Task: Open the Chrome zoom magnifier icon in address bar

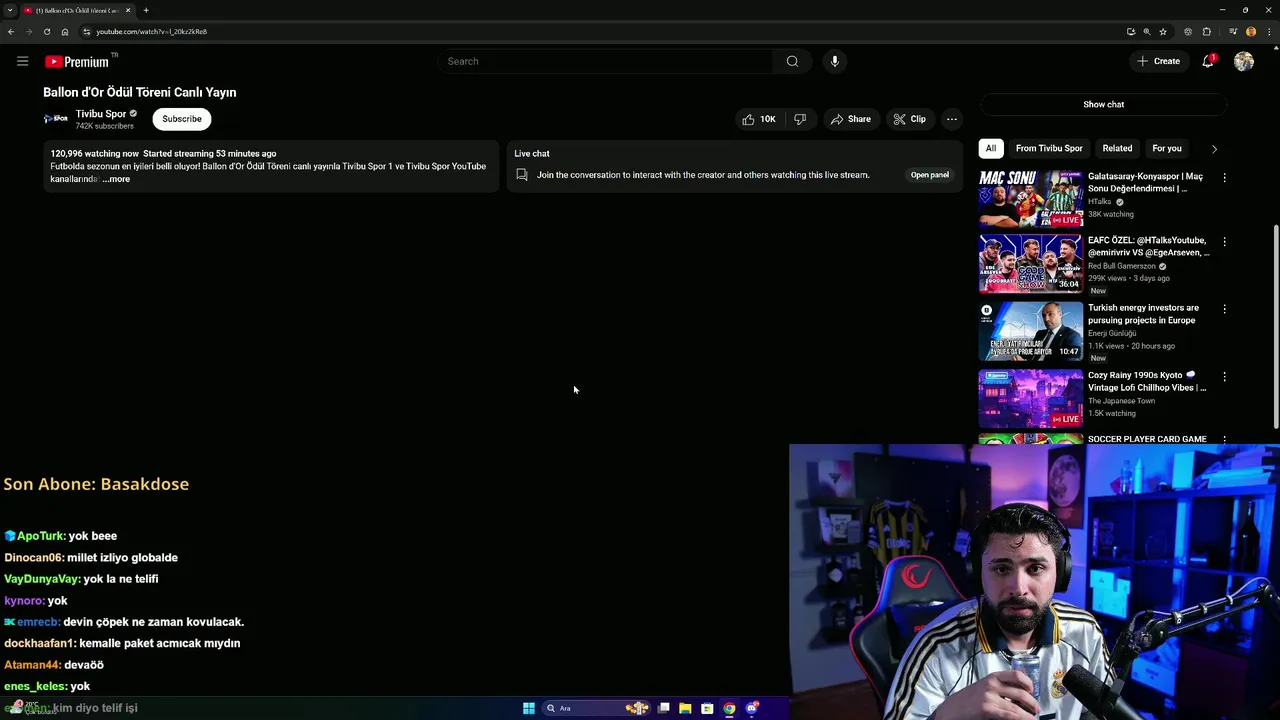Action: (x=1147, y=31)
